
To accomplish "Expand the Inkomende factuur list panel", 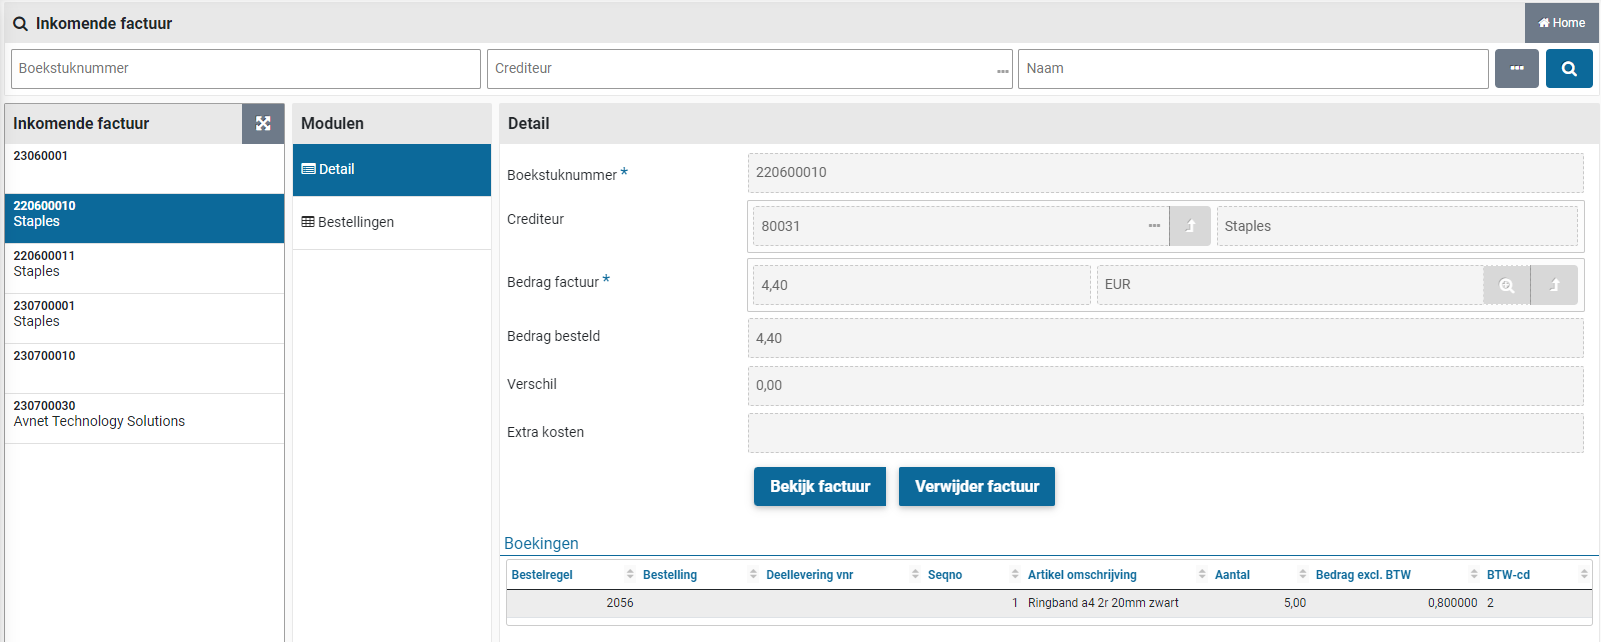I will [263, 123].
